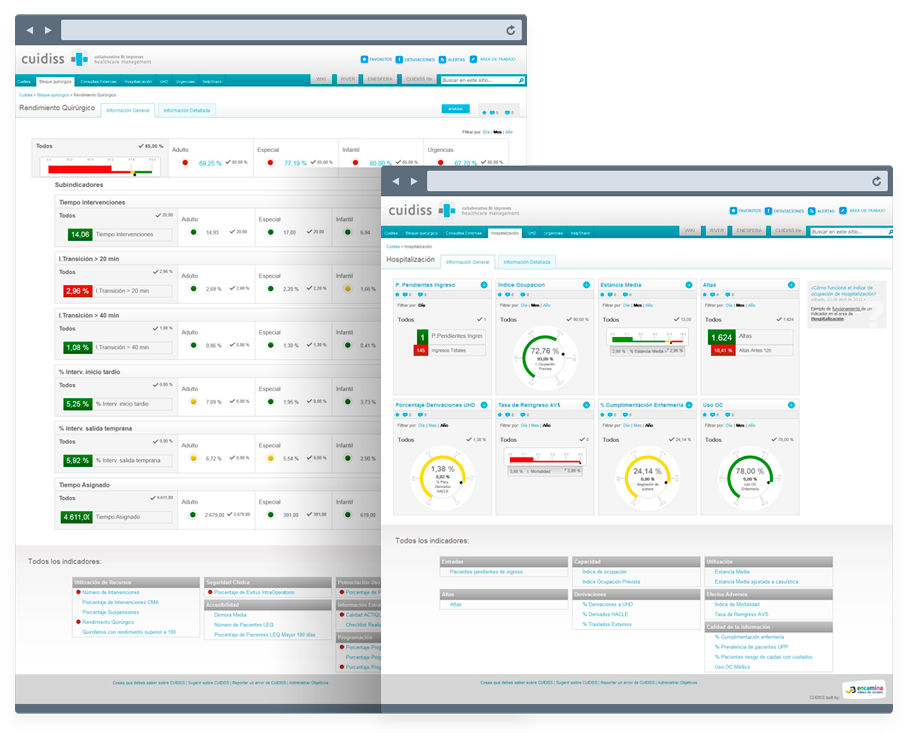The width and height of the screenshot is (914, 733).
Task: Filter Altas card by Año
Action: tap(752, 305)
